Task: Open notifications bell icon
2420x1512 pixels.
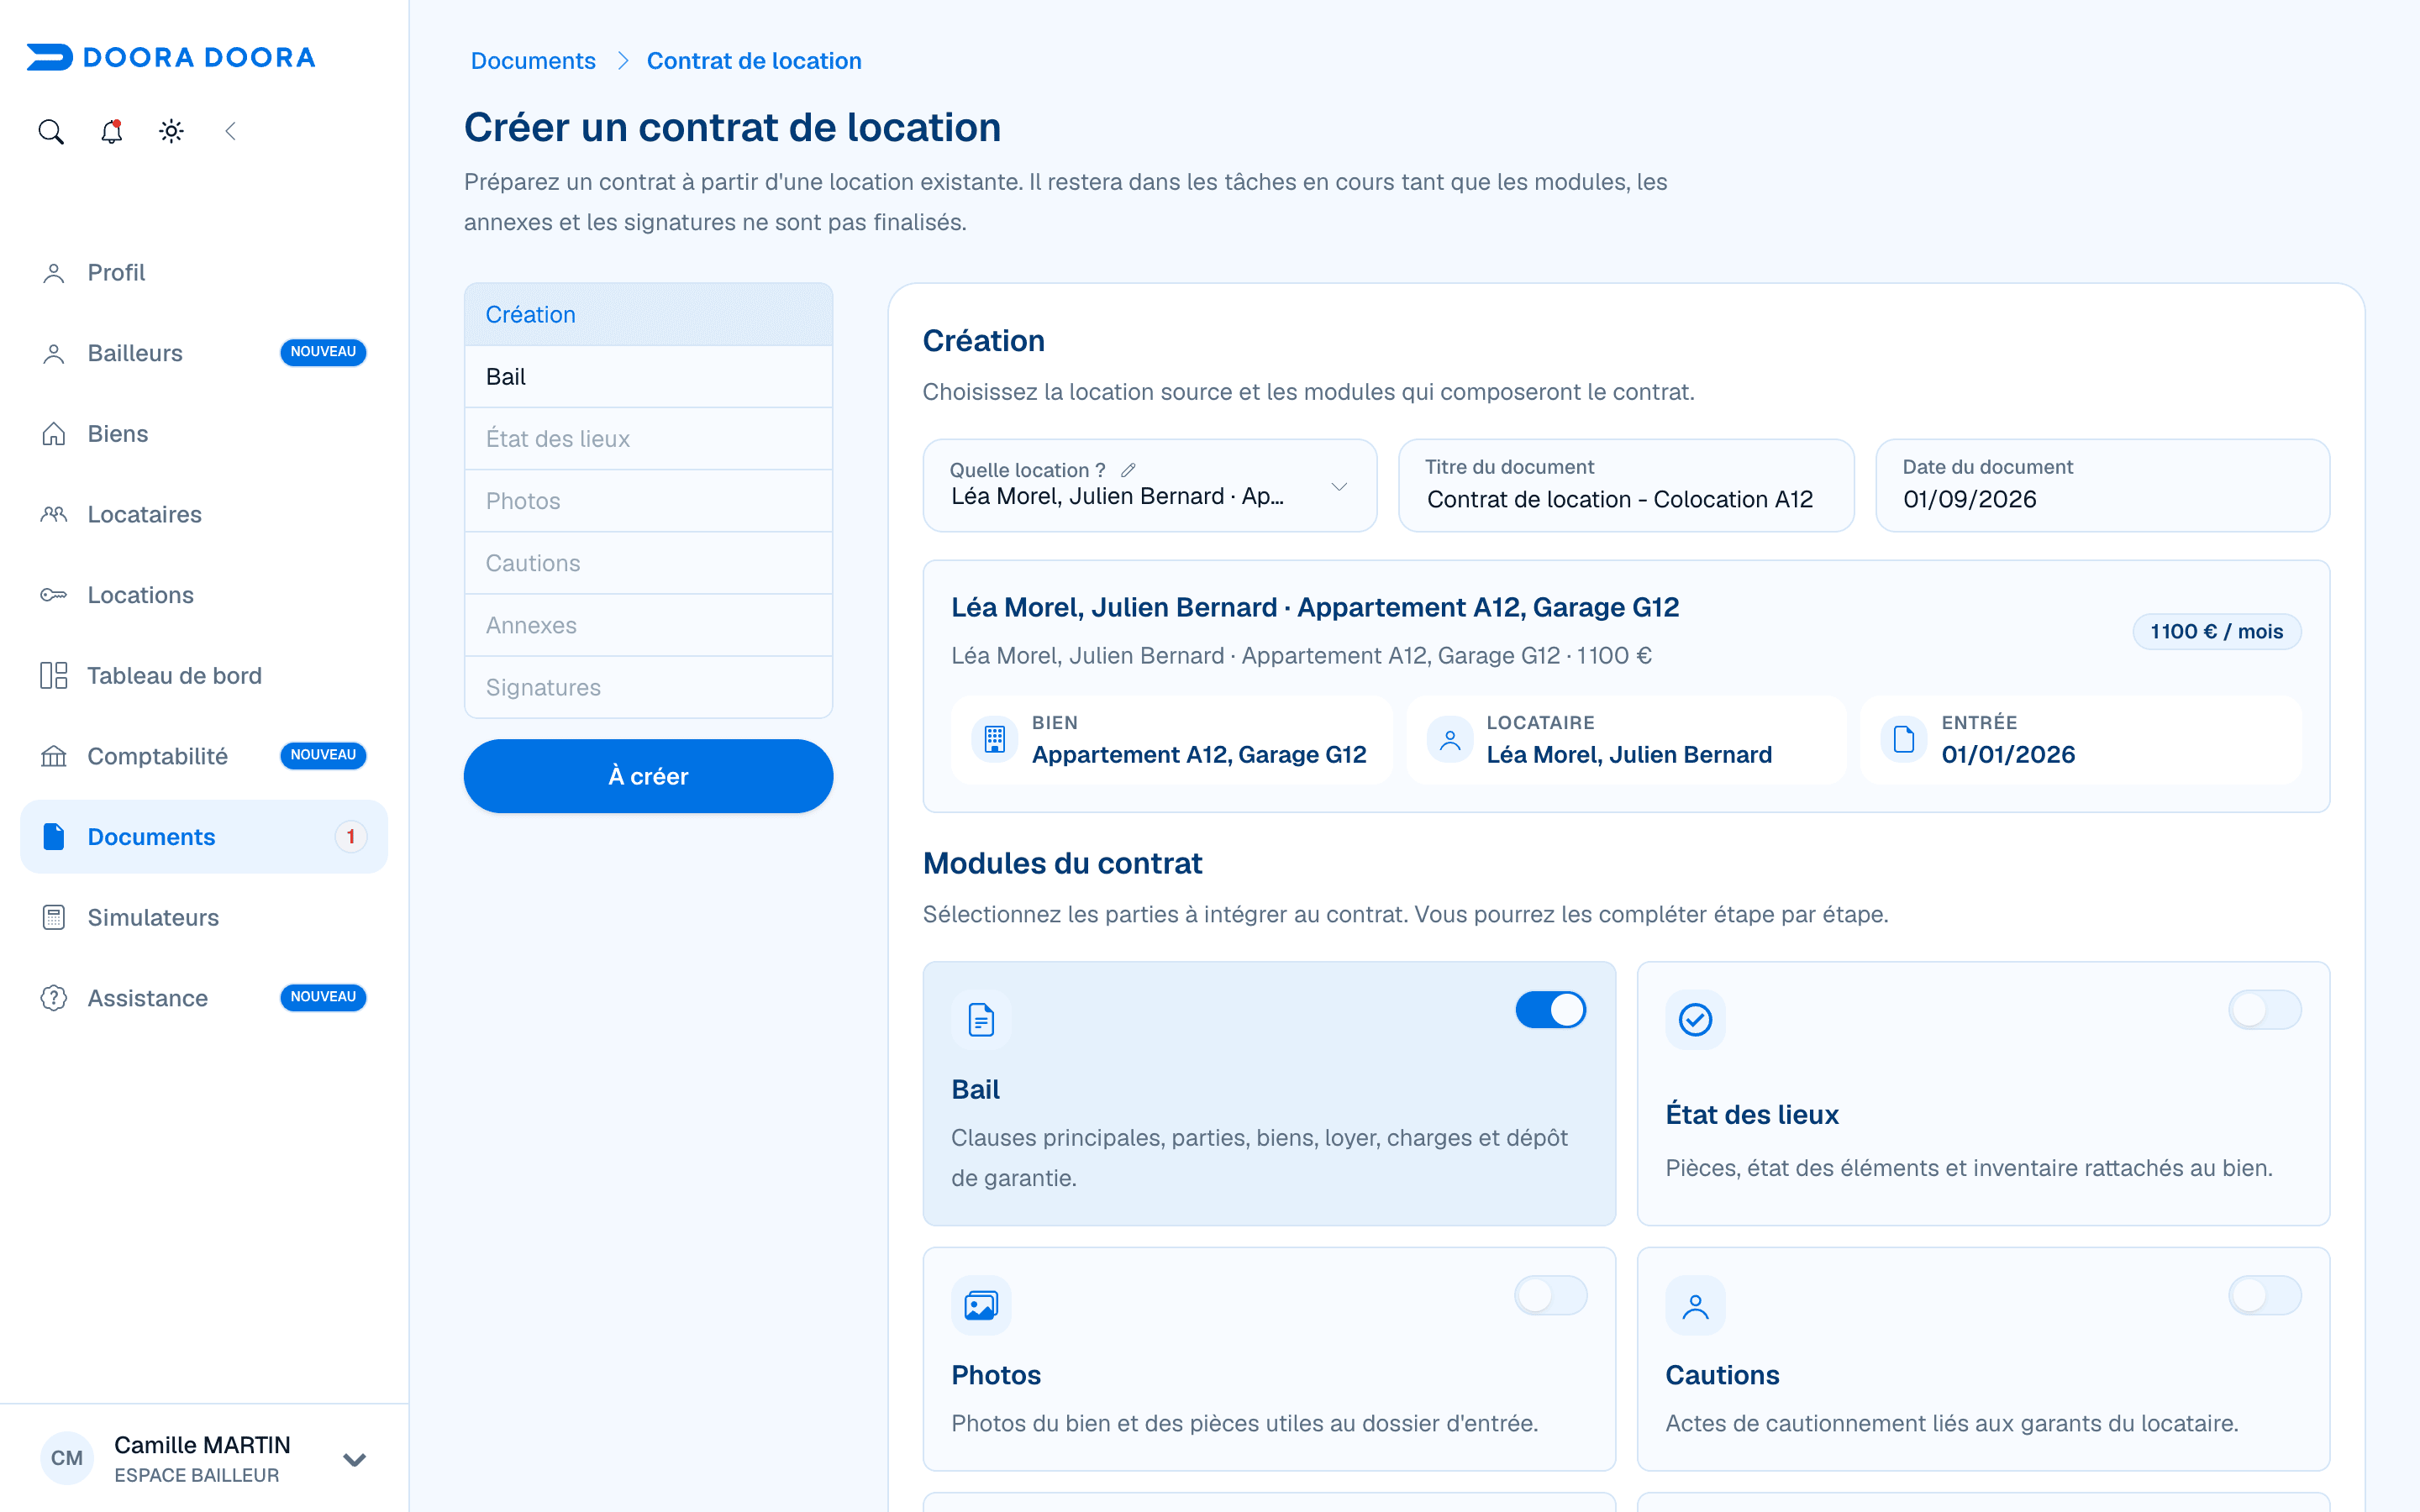Action: click(x=111, y=131)
